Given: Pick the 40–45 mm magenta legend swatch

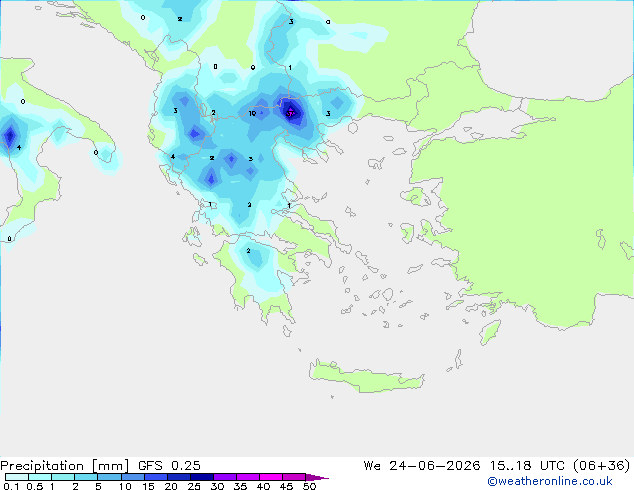Looking at the screenshot, I should click(271, 477).
